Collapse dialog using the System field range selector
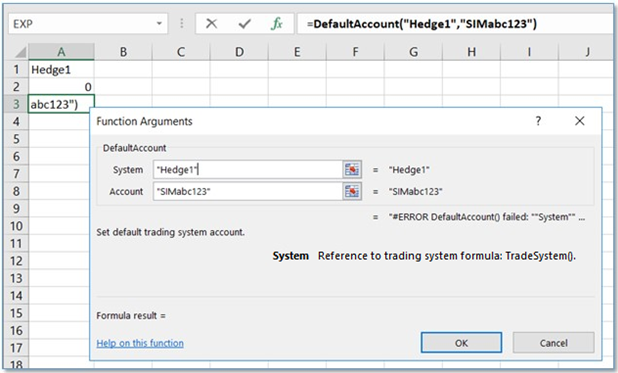The height and width of the screenshot is (373, 618). coord(352,170)
